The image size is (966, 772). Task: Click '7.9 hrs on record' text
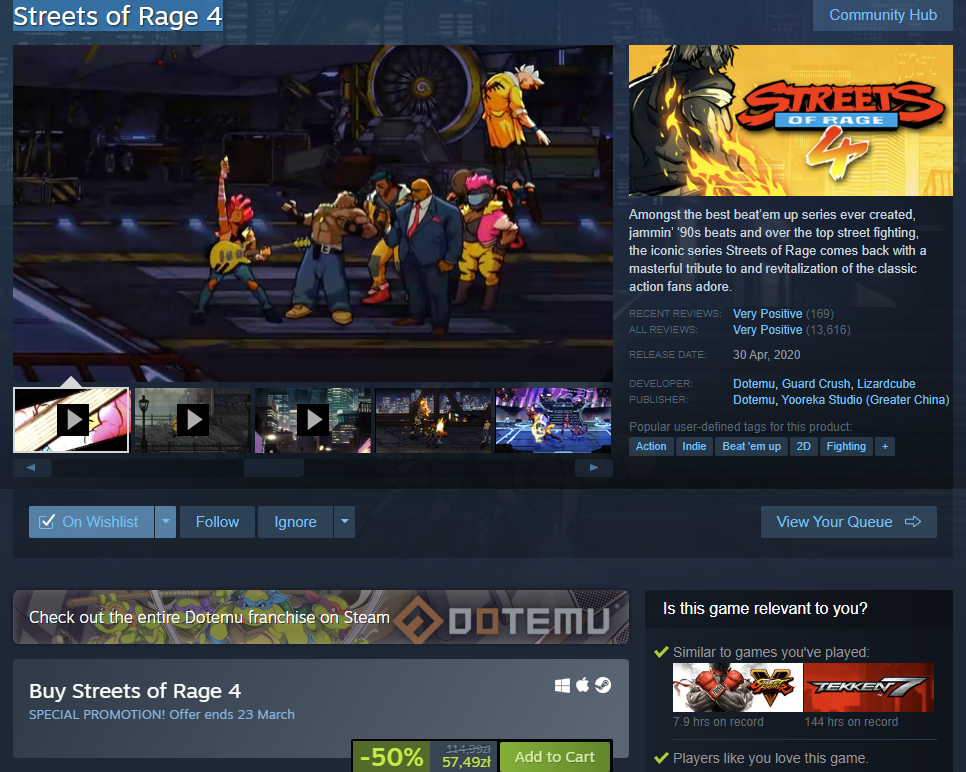[718, 721]
